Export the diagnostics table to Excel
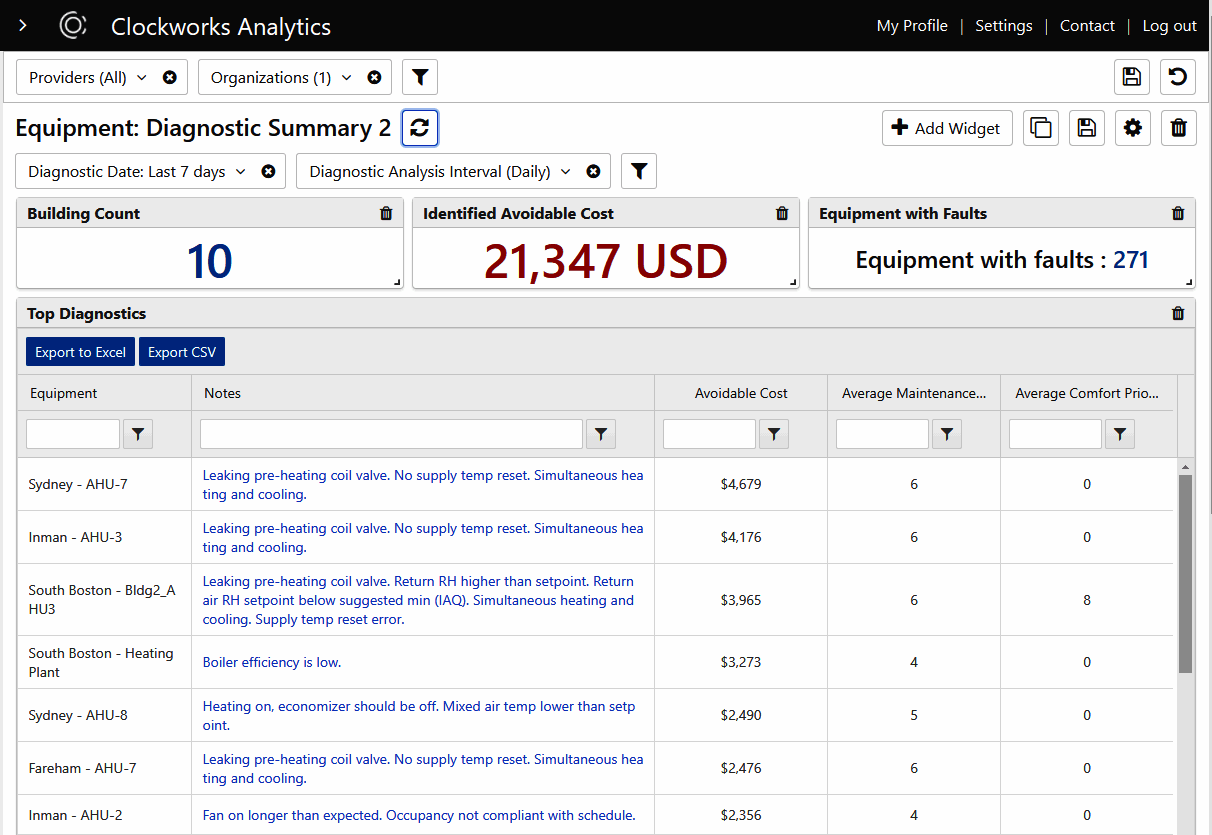The image size is (1212, 835). 80,351
